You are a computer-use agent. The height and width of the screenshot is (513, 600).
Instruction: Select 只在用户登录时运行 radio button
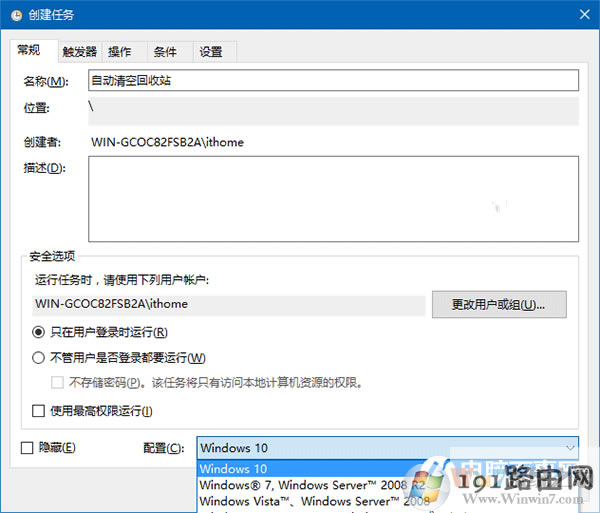39,333
